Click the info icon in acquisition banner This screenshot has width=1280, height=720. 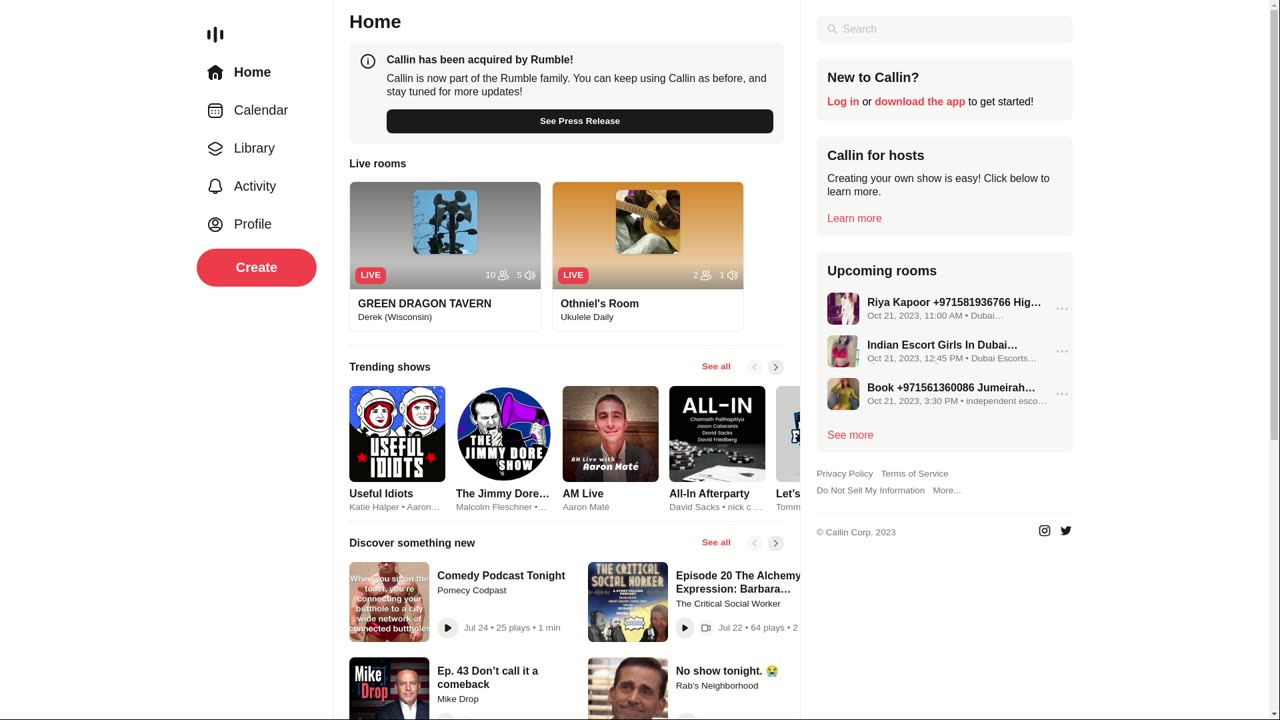pos(368,61)
